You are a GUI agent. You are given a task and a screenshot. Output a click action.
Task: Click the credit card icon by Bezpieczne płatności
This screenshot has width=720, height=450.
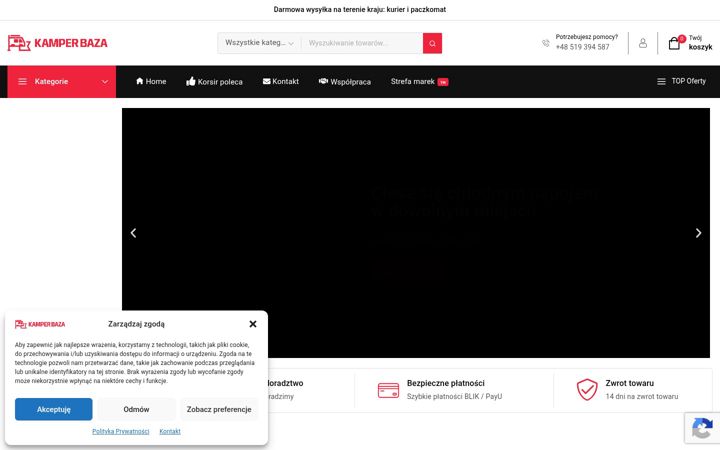pyautogui.click(x=388, y=390)
